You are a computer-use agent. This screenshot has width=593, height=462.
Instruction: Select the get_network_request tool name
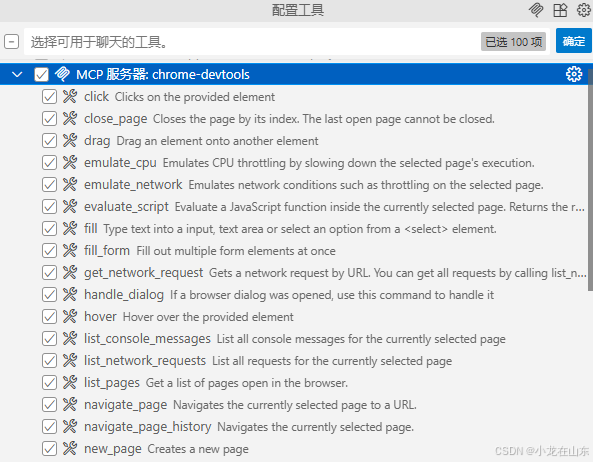point(143,272)
